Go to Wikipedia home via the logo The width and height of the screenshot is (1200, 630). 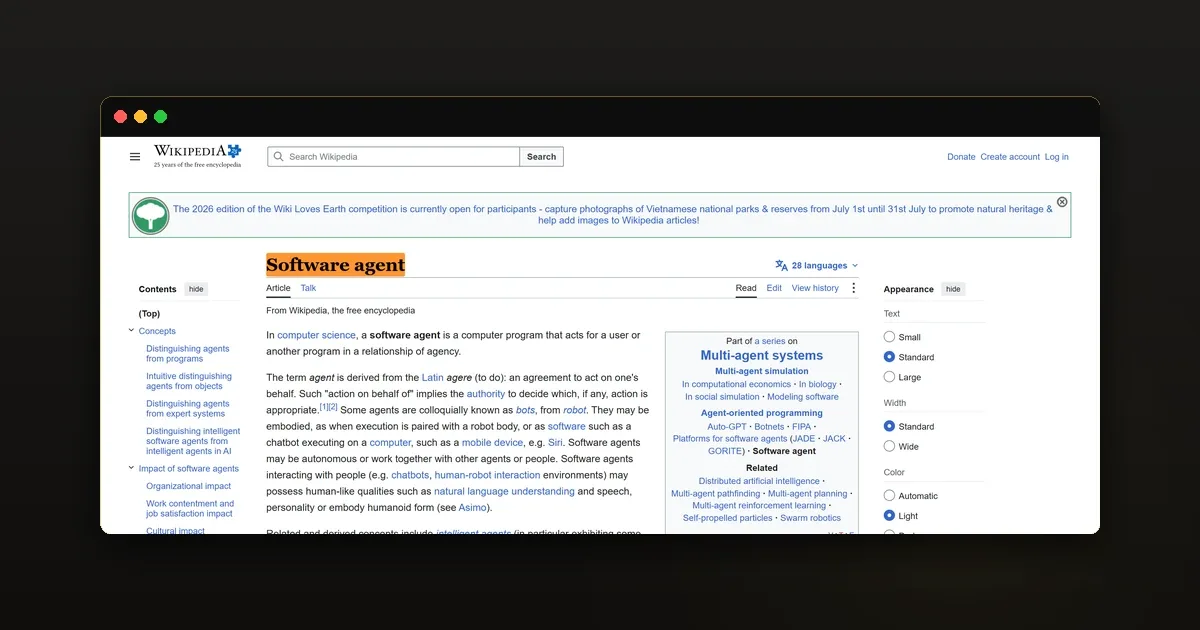pyautogui.click(x=197, y=156)
